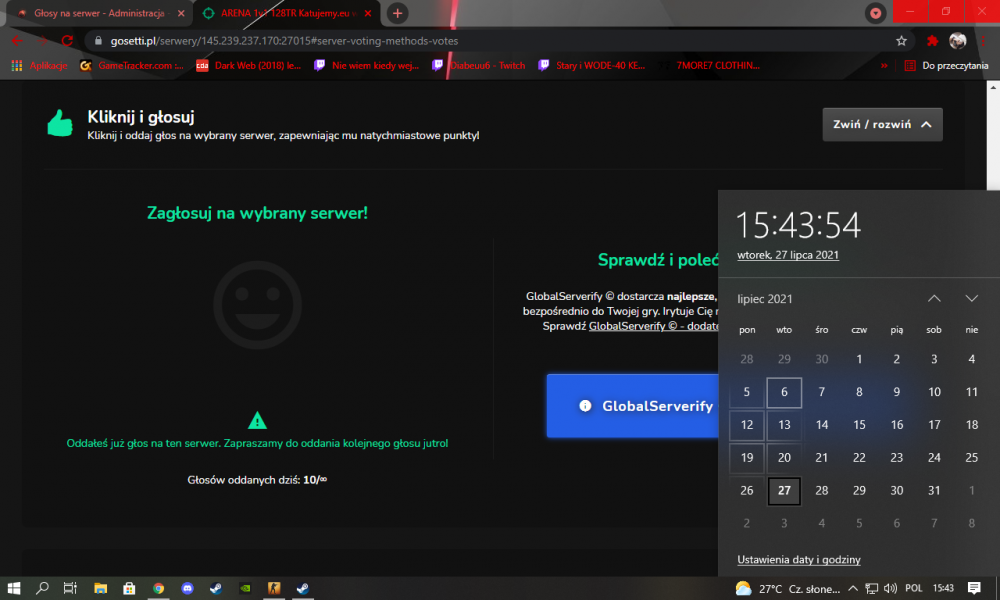Close the Głosy na serwer tab
Viewport: 1000px width, 600px height.
point(181,13)
